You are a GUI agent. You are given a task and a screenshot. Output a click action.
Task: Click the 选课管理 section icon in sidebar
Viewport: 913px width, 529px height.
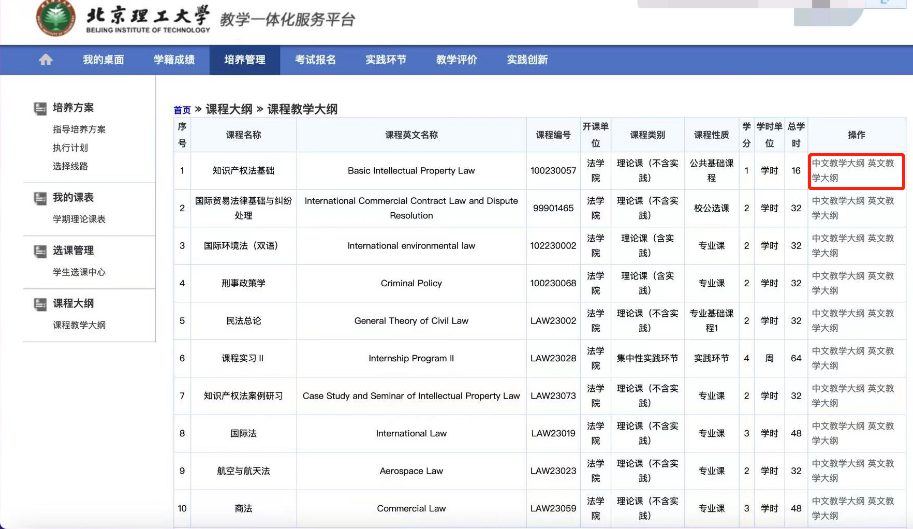point(40,251)
